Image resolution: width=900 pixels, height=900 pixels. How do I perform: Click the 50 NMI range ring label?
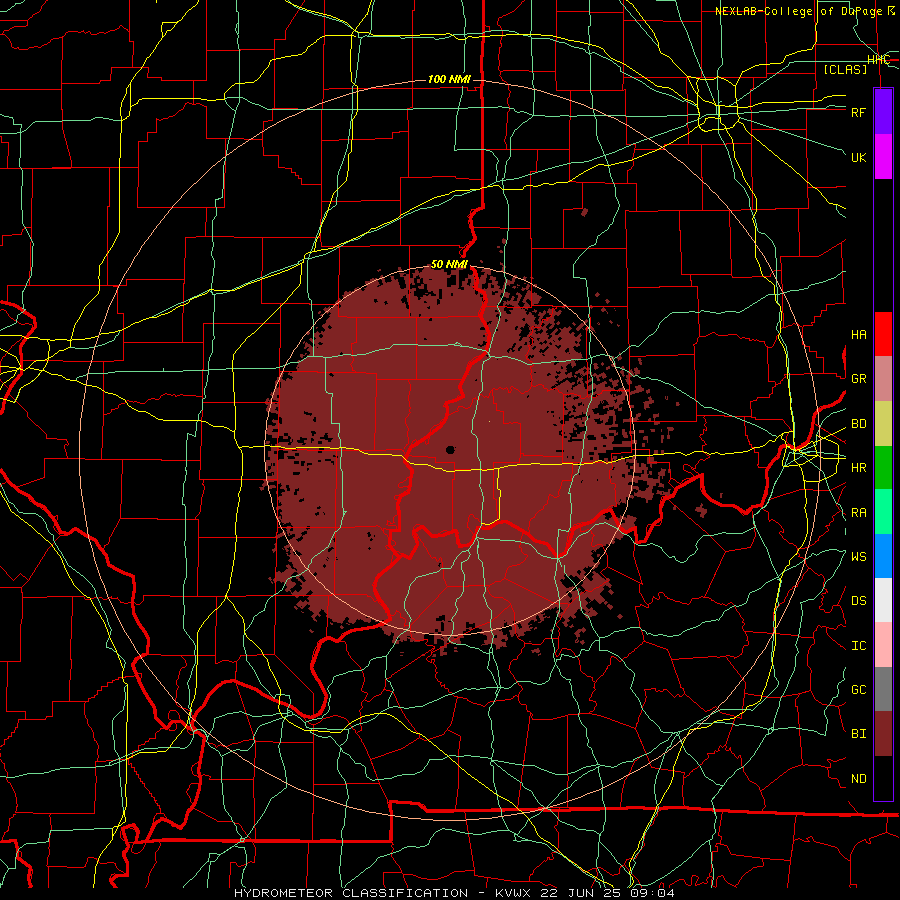pos(449,264)
